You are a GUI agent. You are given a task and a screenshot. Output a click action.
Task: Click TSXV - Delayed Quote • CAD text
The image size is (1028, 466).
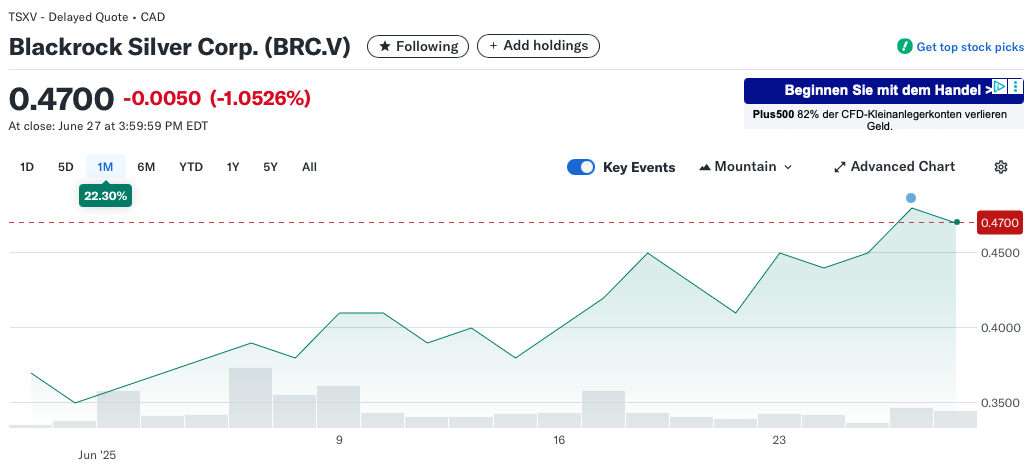point(87,17)
